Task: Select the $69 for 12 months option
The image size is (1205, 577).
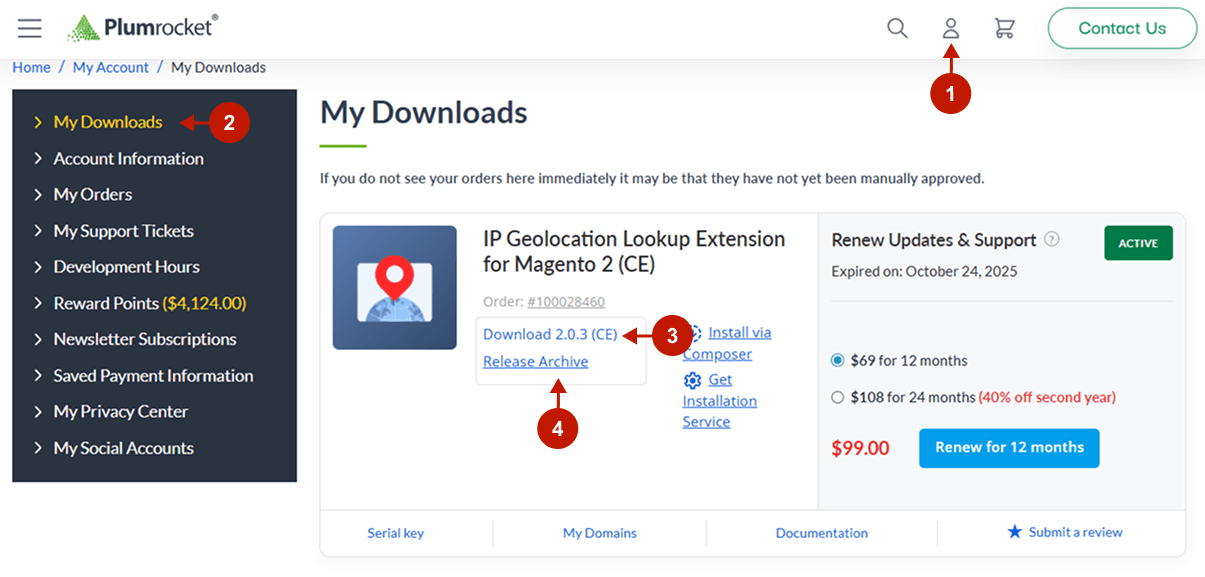Action: tap(837, 361)
